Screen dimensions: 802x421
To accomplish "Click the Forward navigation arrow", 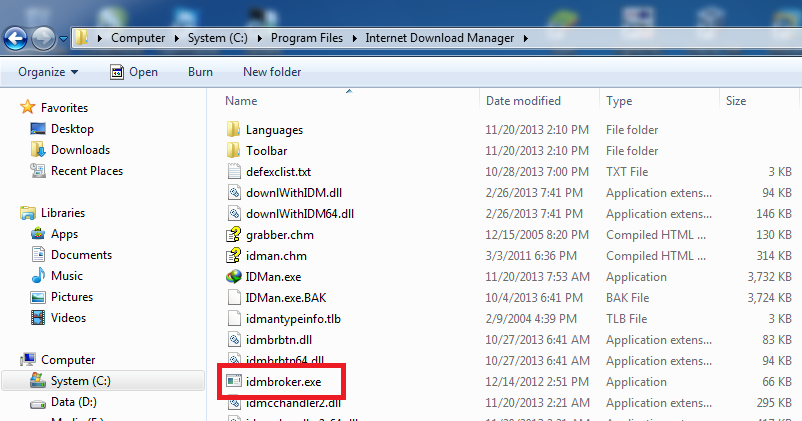I will (x=43, y=38).
